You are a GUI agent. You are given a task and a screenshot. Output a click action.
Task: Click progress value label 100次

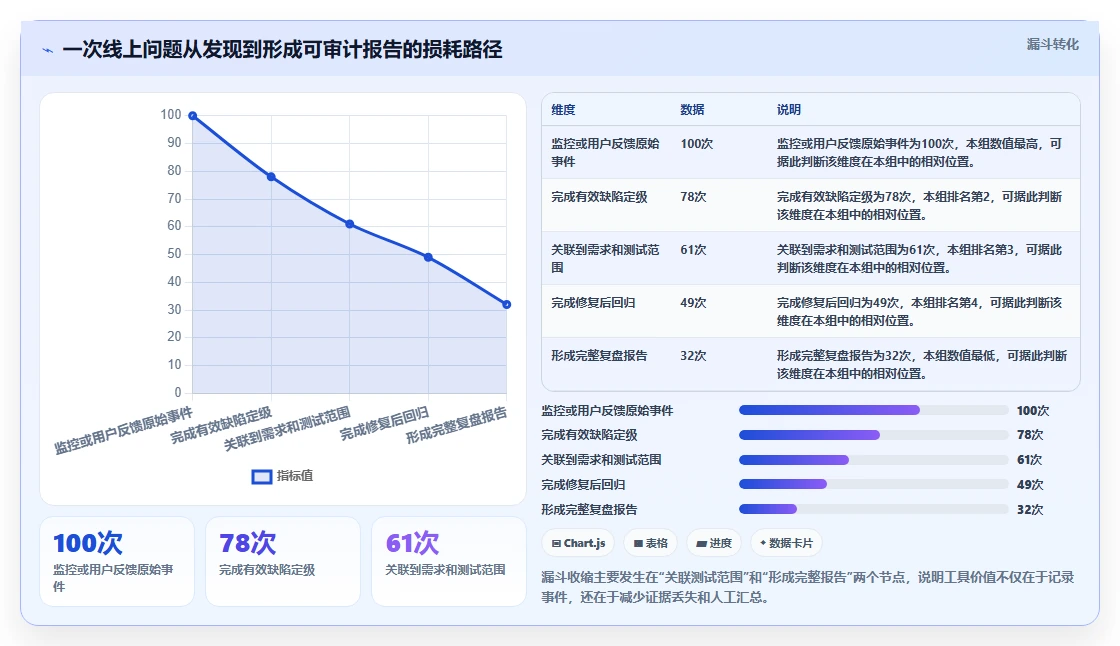coord(1033,411)
